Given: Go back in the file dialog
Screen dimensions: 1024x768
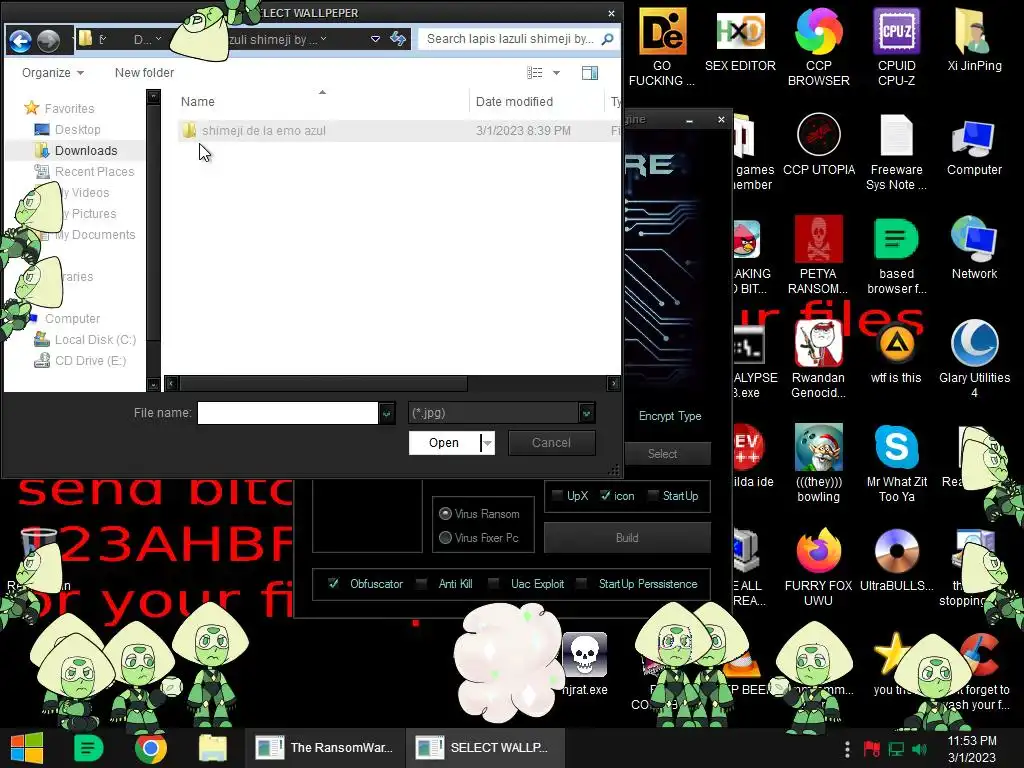Looking at the screenshot, I should tap(20, 41).
